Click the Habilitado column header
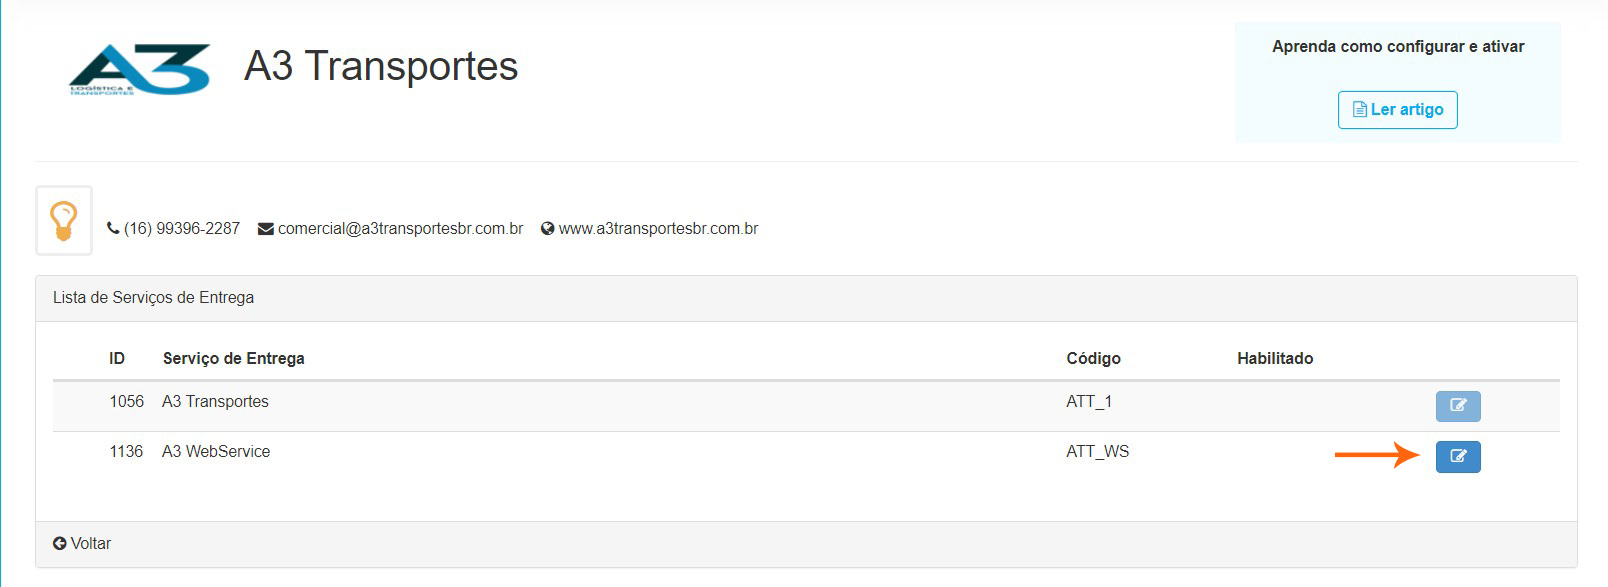The height and width of the screenshot is (587, 1608). click(x=1275, y=358)
